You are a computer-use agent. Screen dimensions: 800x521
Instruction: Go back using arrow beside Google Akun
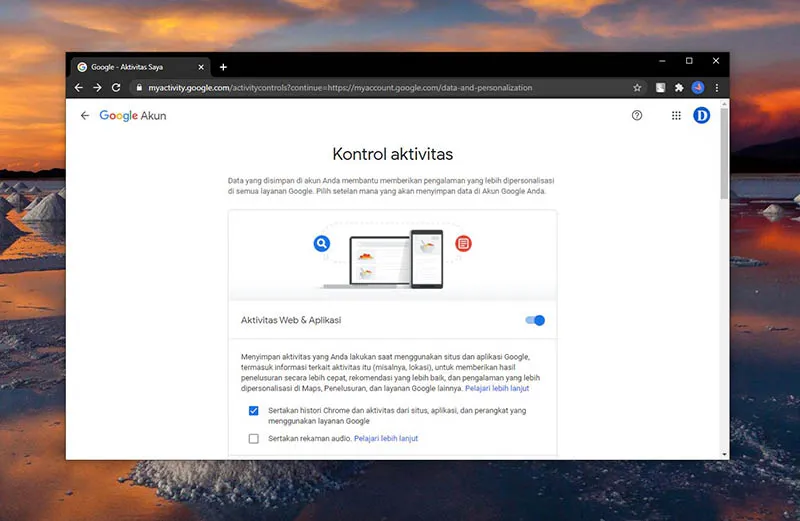(x=85, y=116)
